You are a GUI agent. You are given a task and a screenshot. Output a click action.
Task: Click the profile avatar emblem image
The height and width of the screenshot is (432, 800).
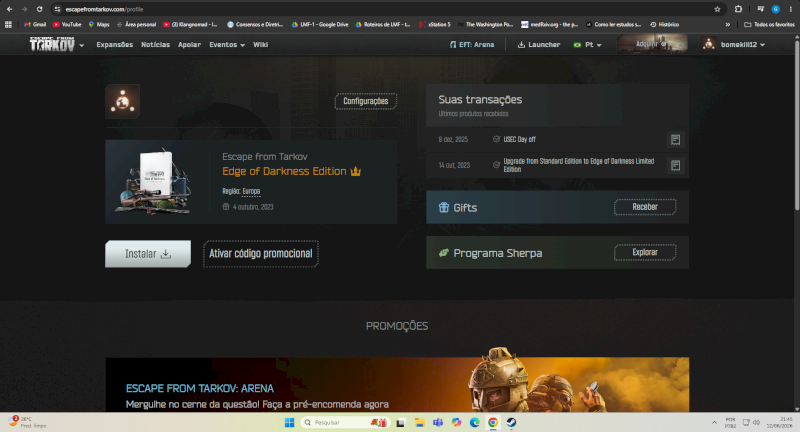[x=122, y=101]
